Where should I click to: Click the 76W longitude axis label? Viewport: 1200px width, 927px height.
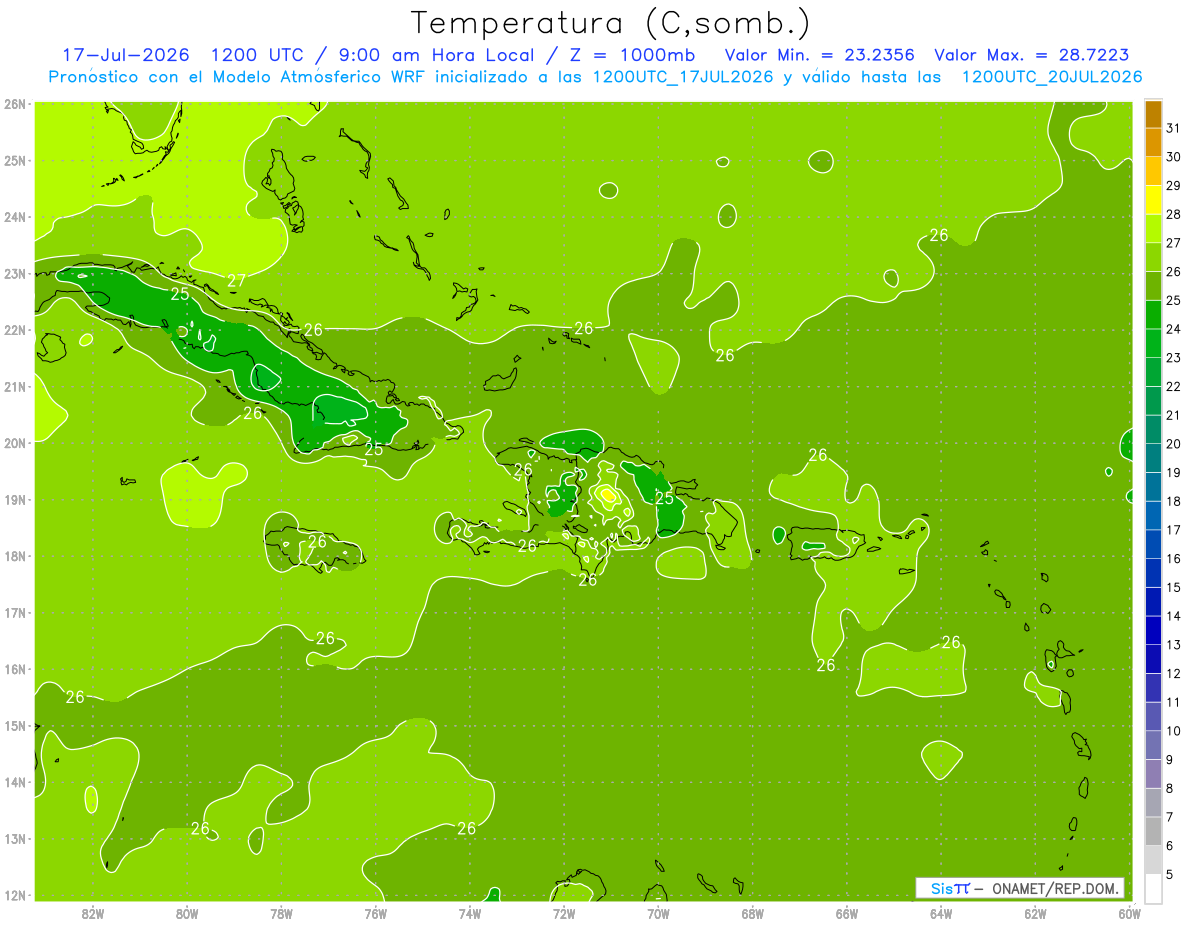[375, 913]
